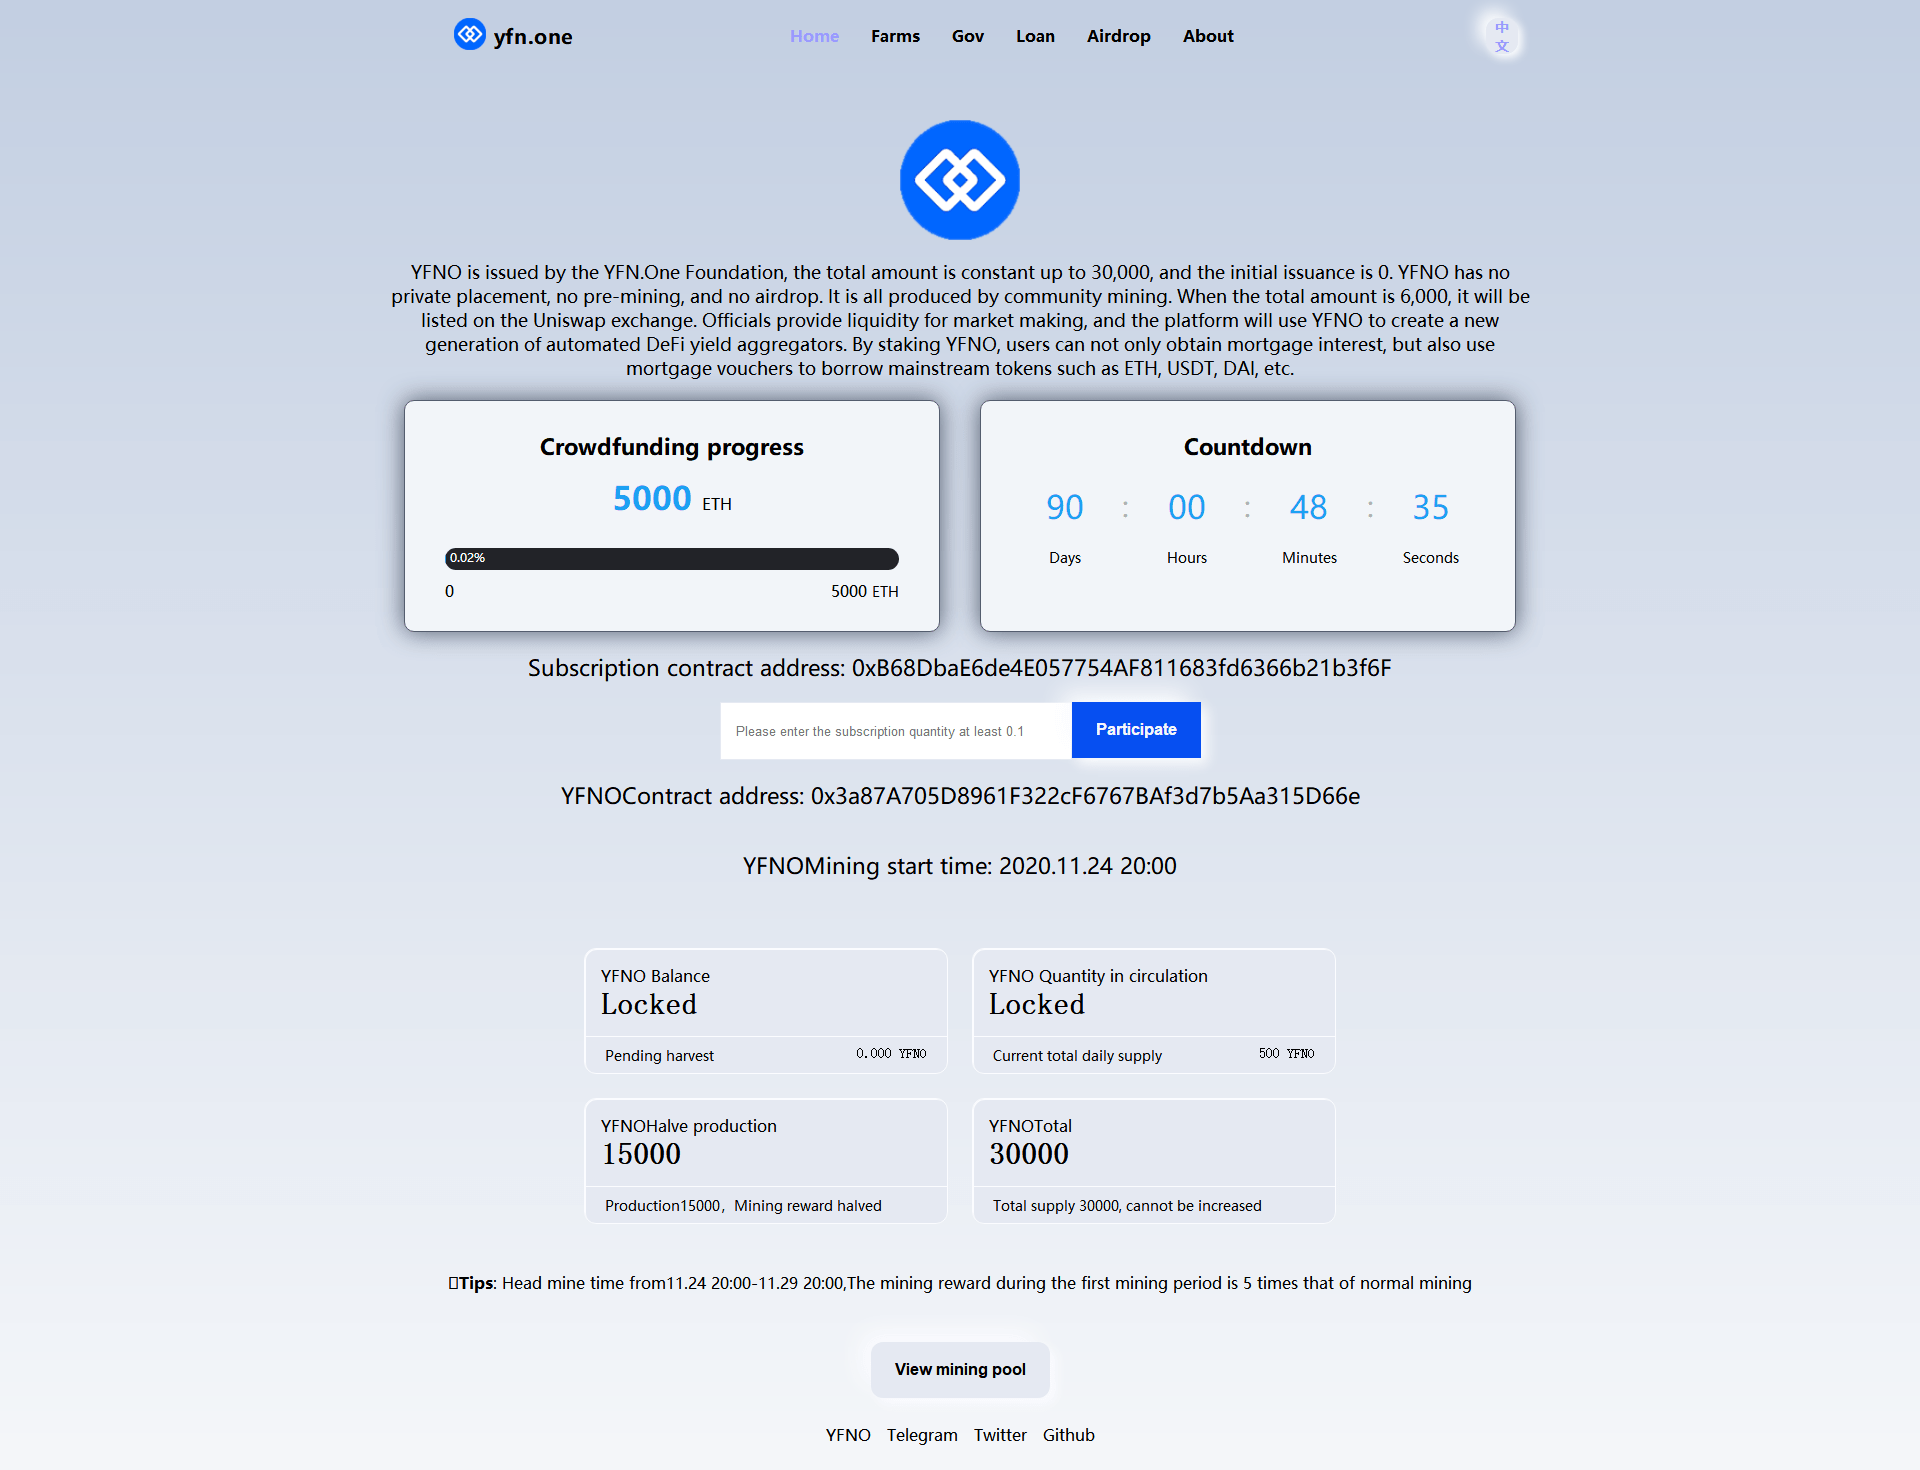This screenshot has height=1470, width=1920.
Task: Click the subscription quantity input field
Action: click(894, 729)
